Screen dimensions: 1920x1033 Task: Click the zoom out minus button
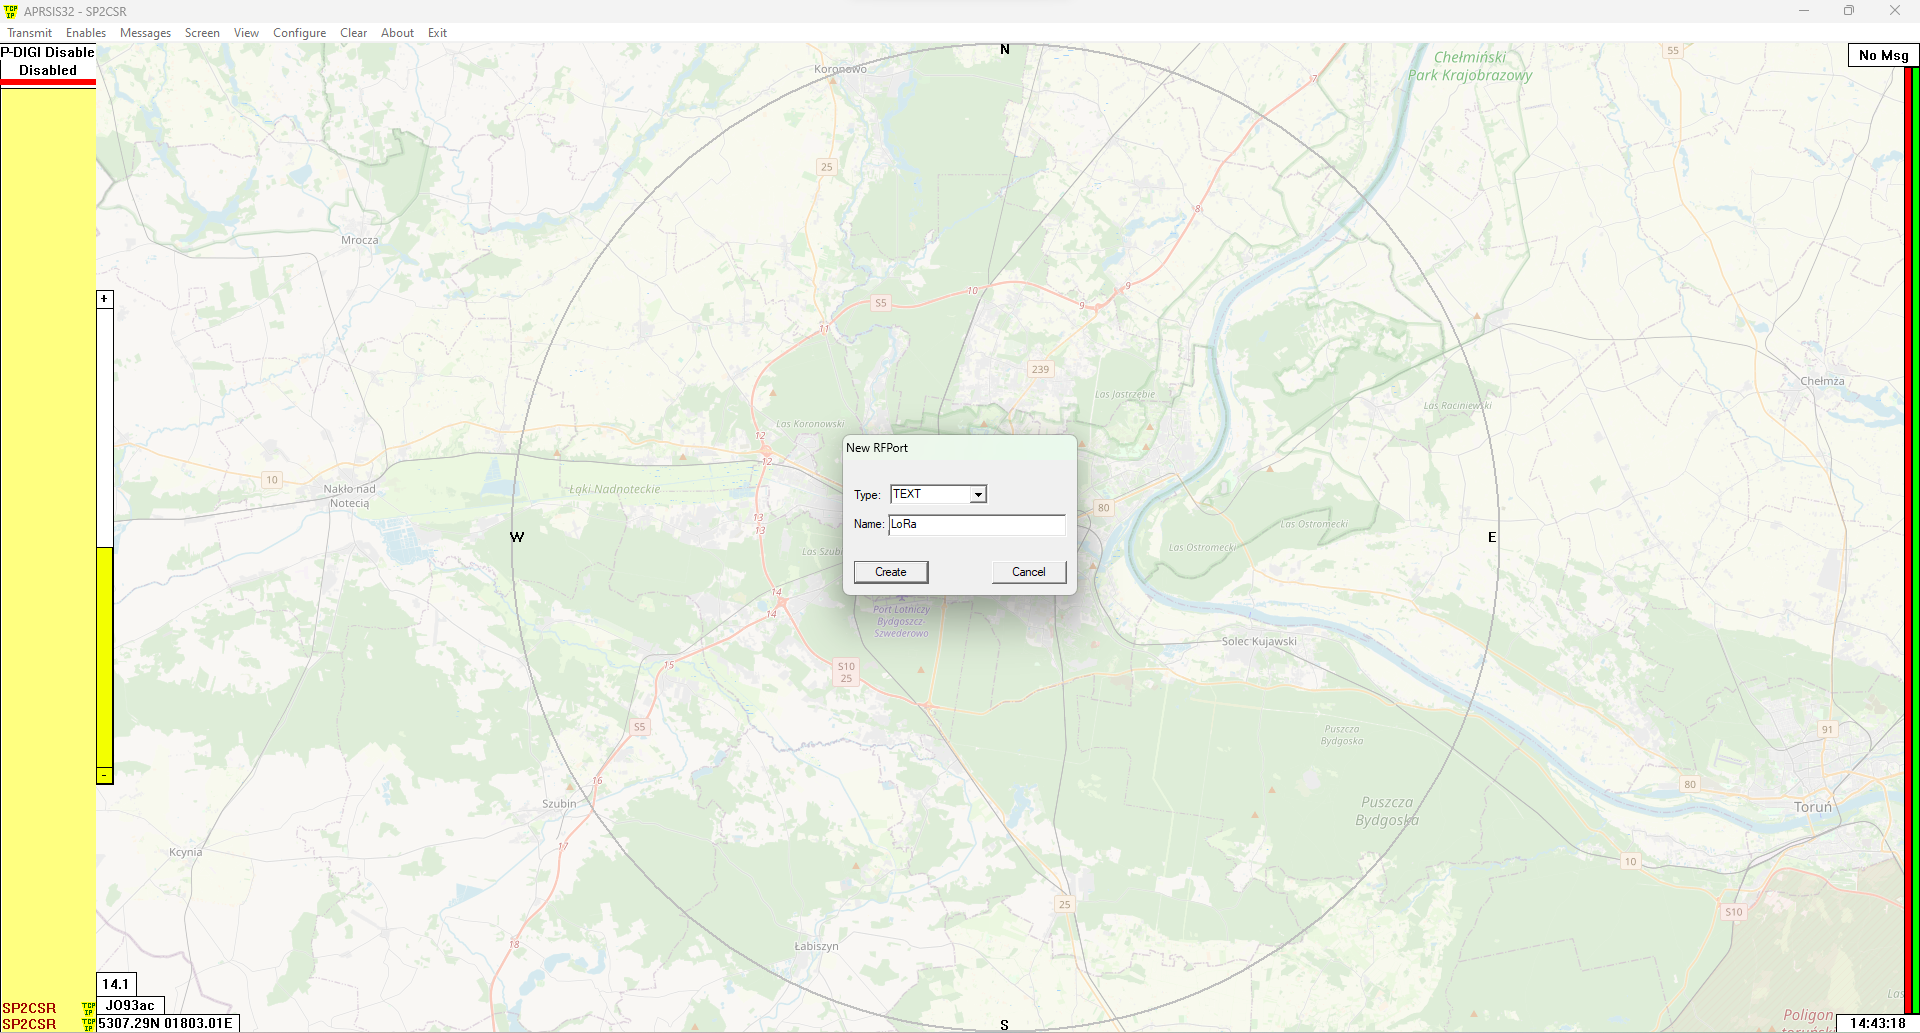point(104,776)
